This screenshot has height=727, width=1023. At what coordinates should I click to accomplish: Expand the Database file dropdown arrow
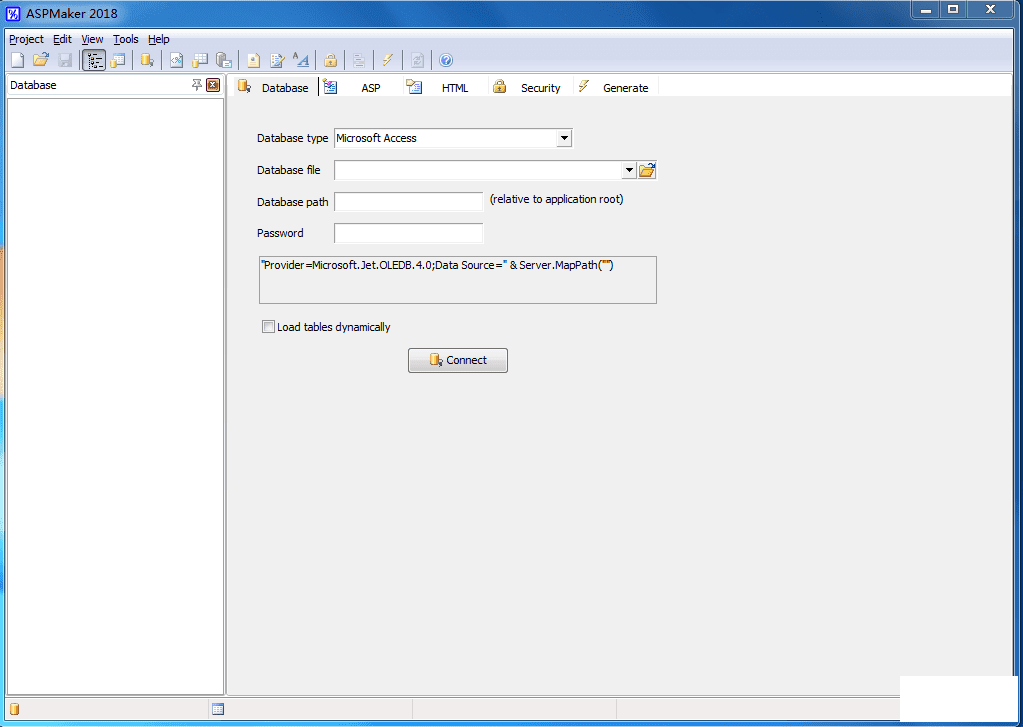pyautogui.click(x=629, y=170)
